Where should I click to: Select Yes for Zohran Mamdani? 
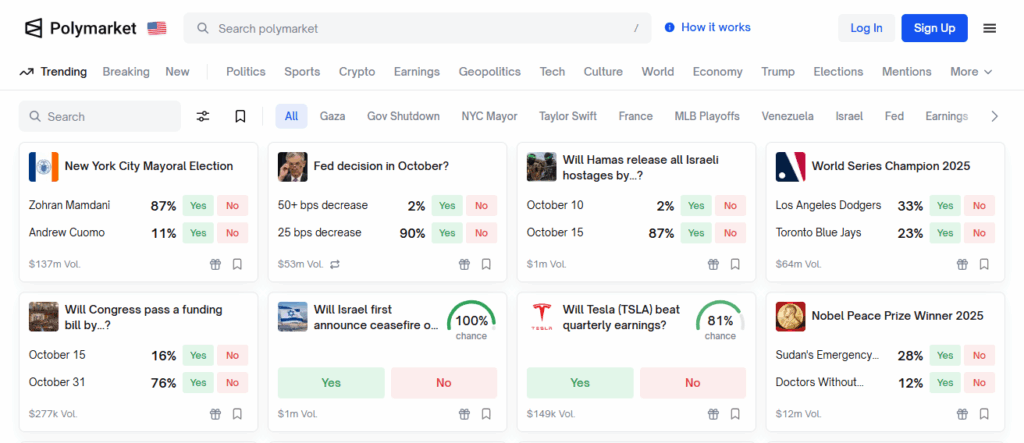tap(198, 206)
